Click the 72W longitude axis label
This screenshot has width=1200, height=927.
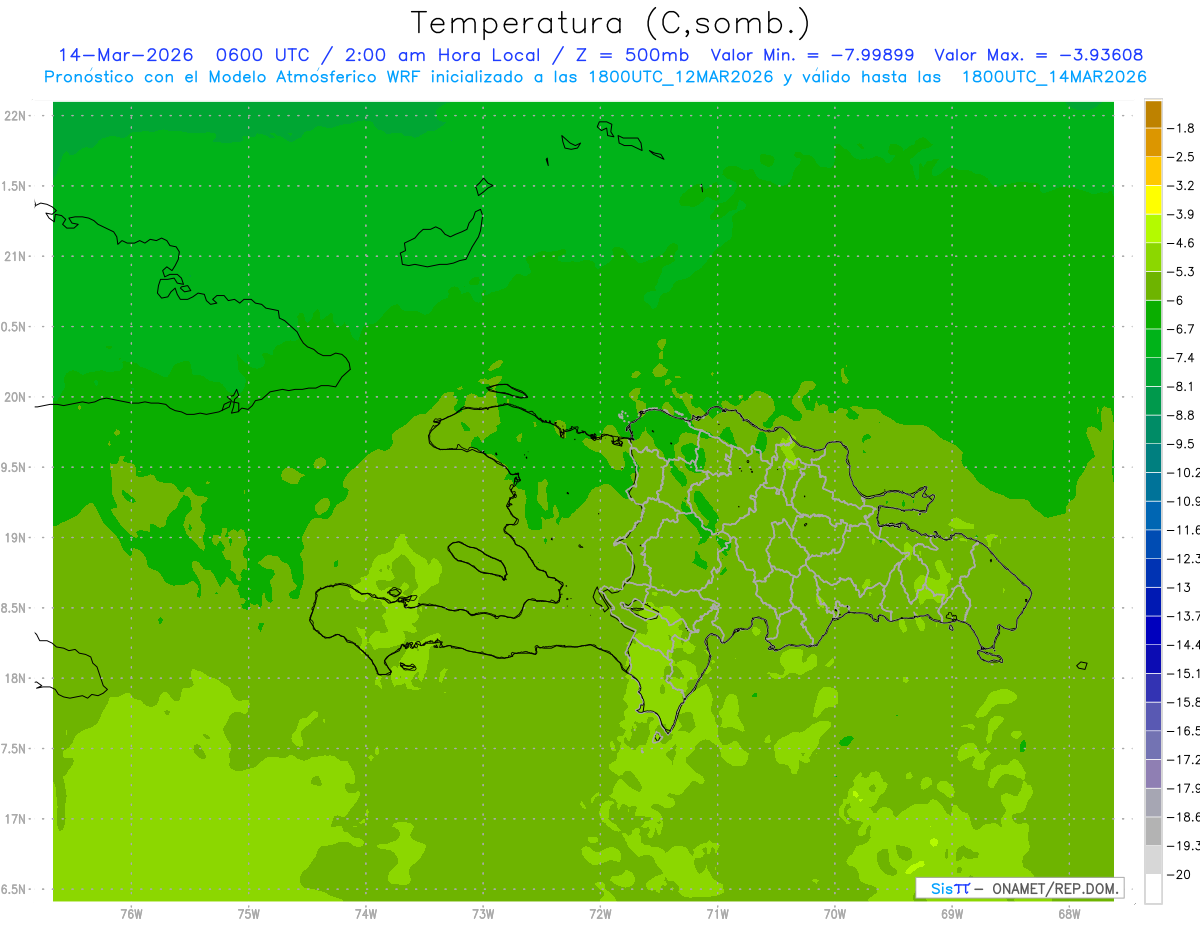click(x=600, y=913)
